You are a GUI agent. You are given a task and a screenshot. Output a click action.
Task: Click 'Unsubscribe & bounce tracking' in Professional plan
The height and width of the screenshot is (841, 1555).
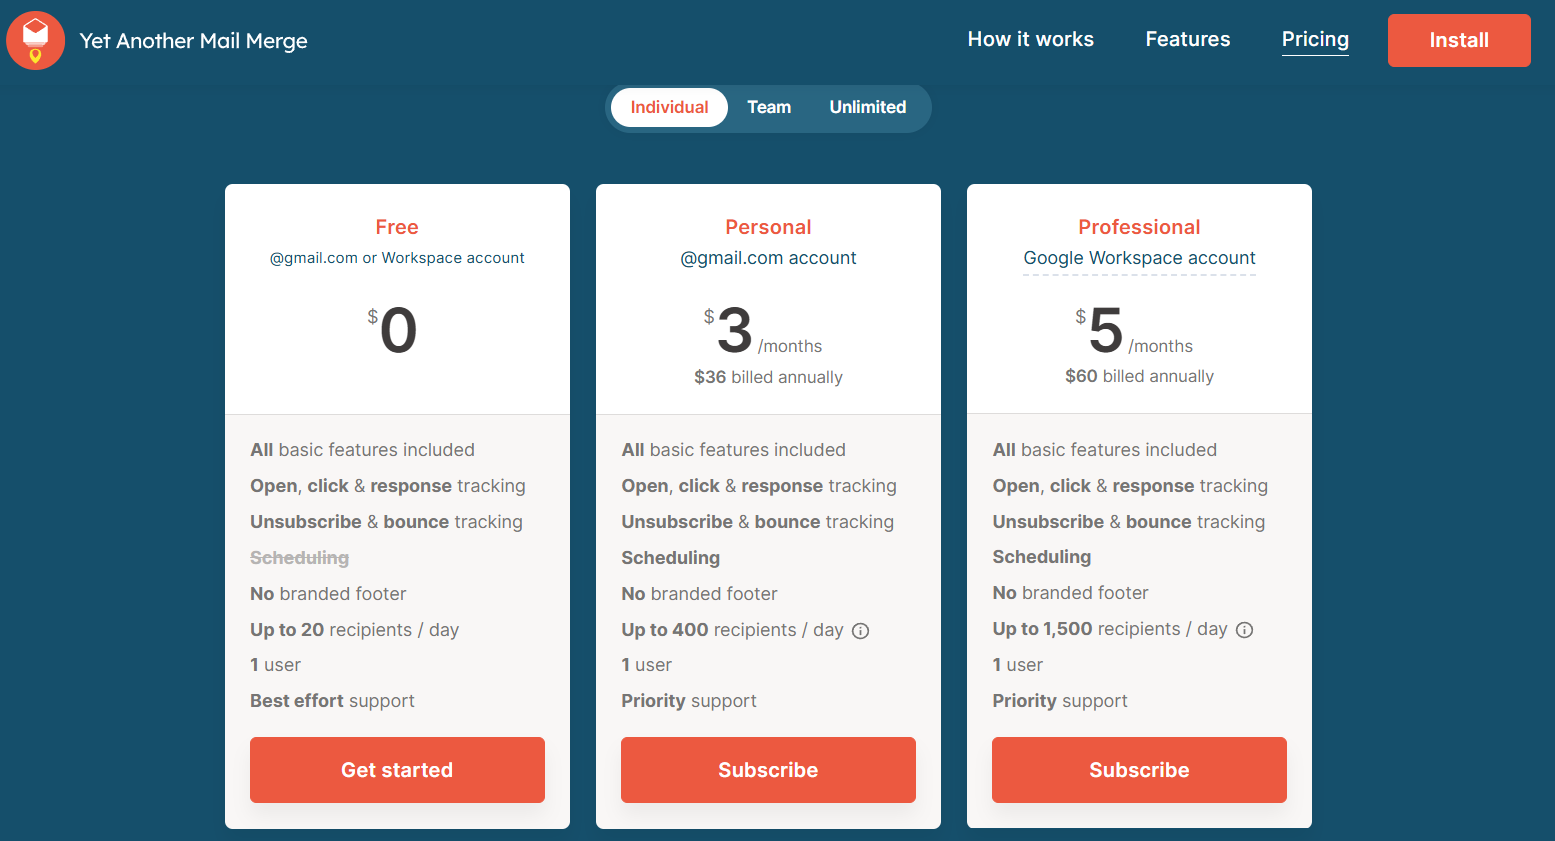point(1128,522)
